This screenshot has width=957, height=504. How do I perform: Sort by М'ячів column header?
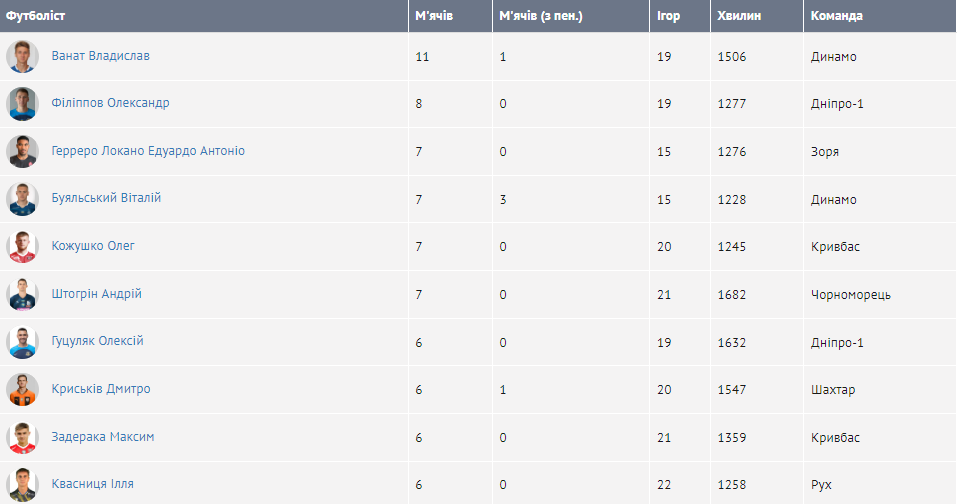click(434, 16)
